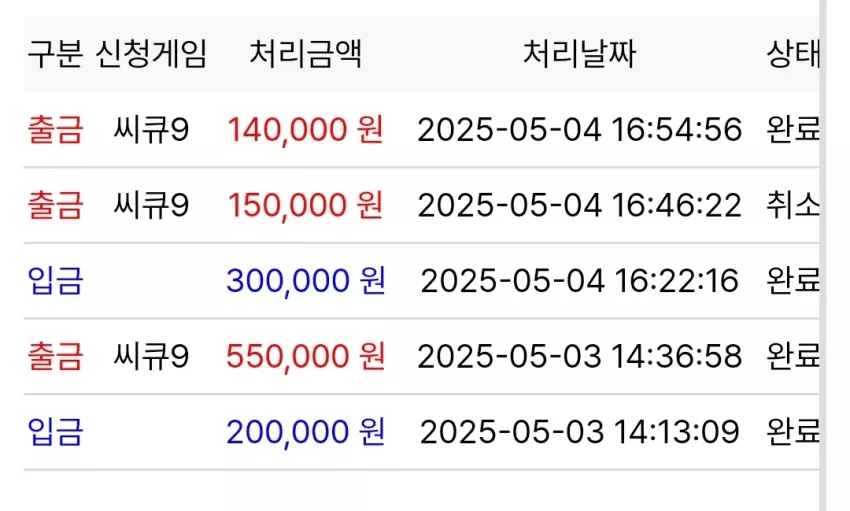The width and height of the screenshot is (850, 511).
Task: Select the 150,000 원 withdrawal amount
Action: click(x=305, y=205)
